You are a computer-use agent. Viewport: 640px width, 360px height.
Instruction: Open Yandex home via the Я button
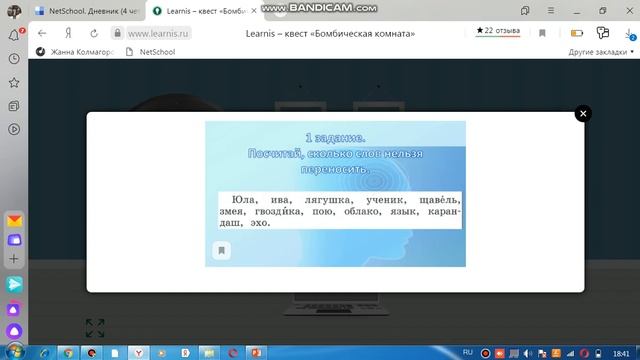click(68, 33)
